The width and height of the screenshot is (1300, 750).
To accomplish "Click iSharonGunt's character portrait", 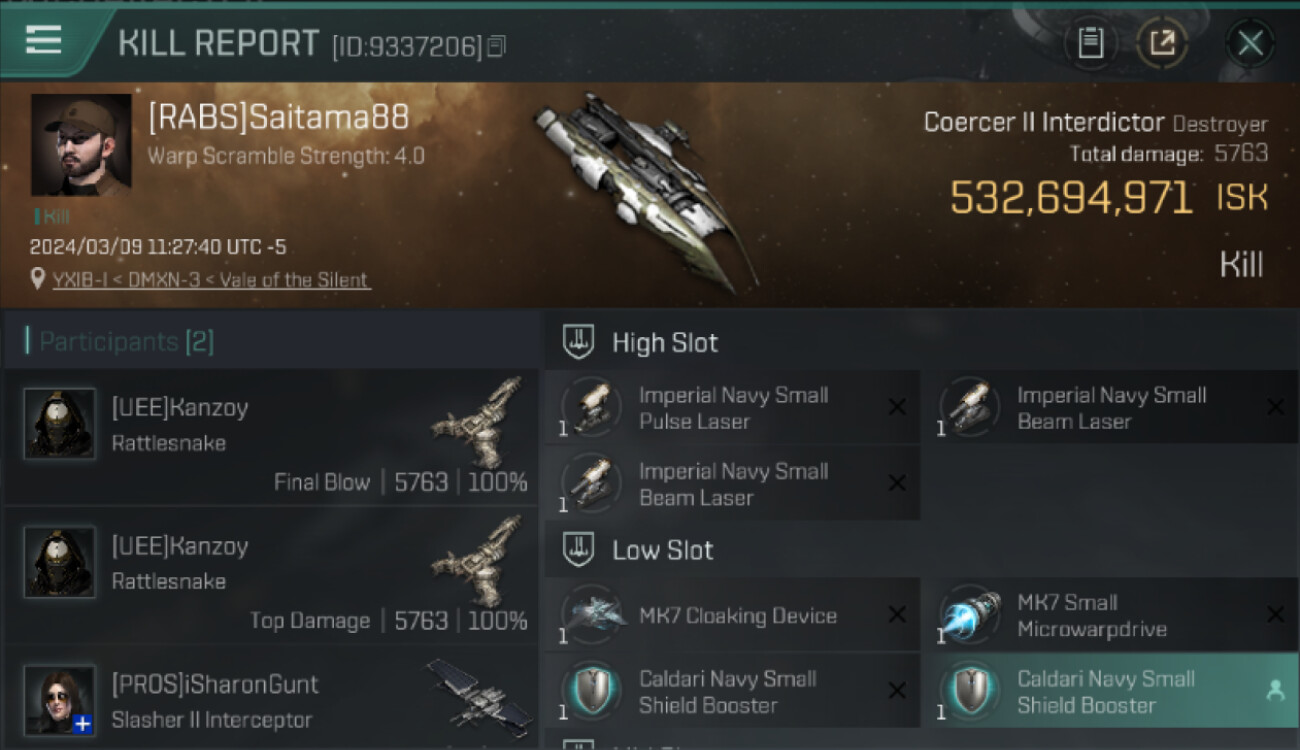I will 60,699.
